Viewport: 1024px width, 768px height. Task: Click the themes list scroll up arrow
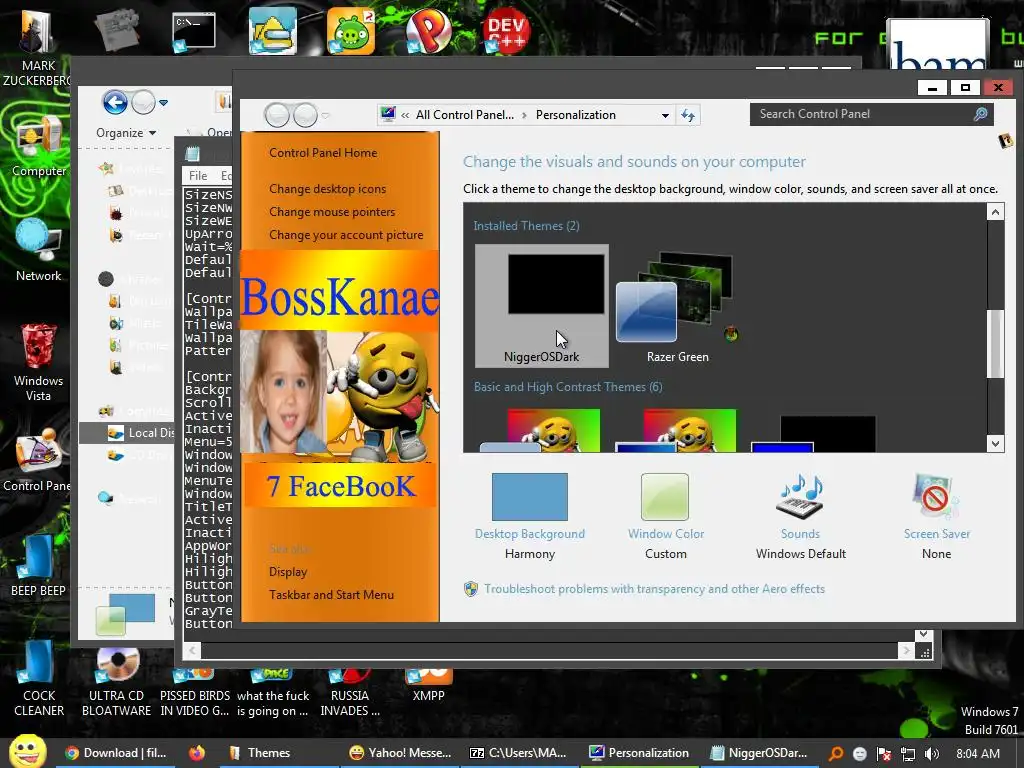coord(995,212)
